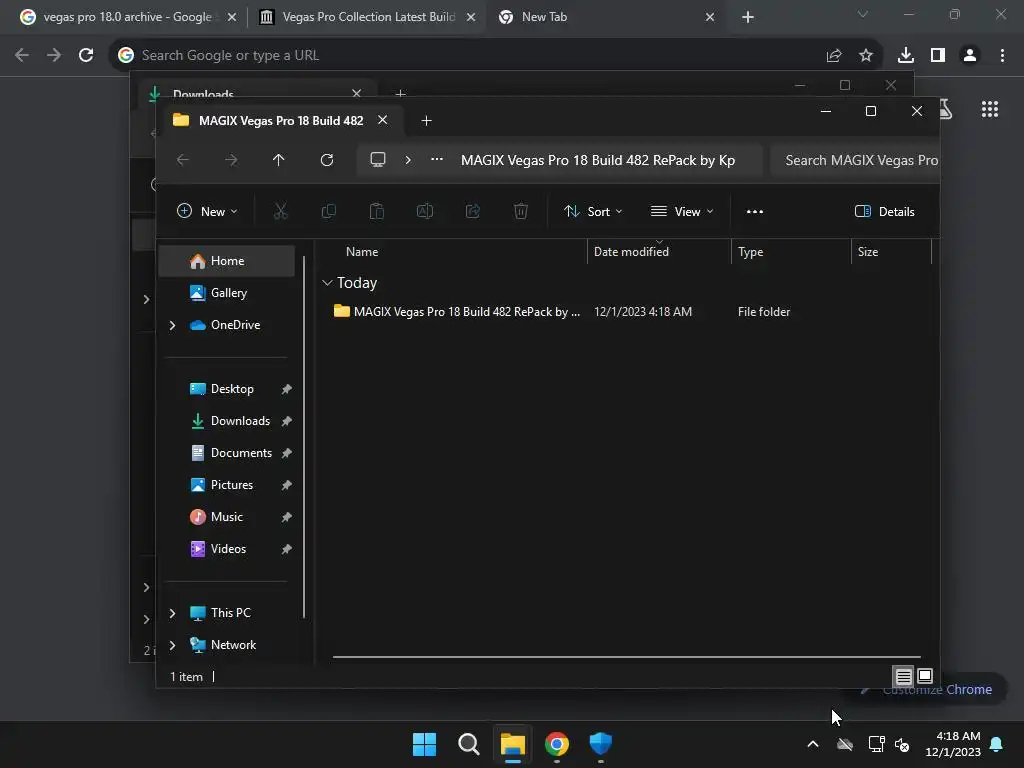Reload the Chrome page
The width and height of the screenshot is (1024, 768).
86,56
